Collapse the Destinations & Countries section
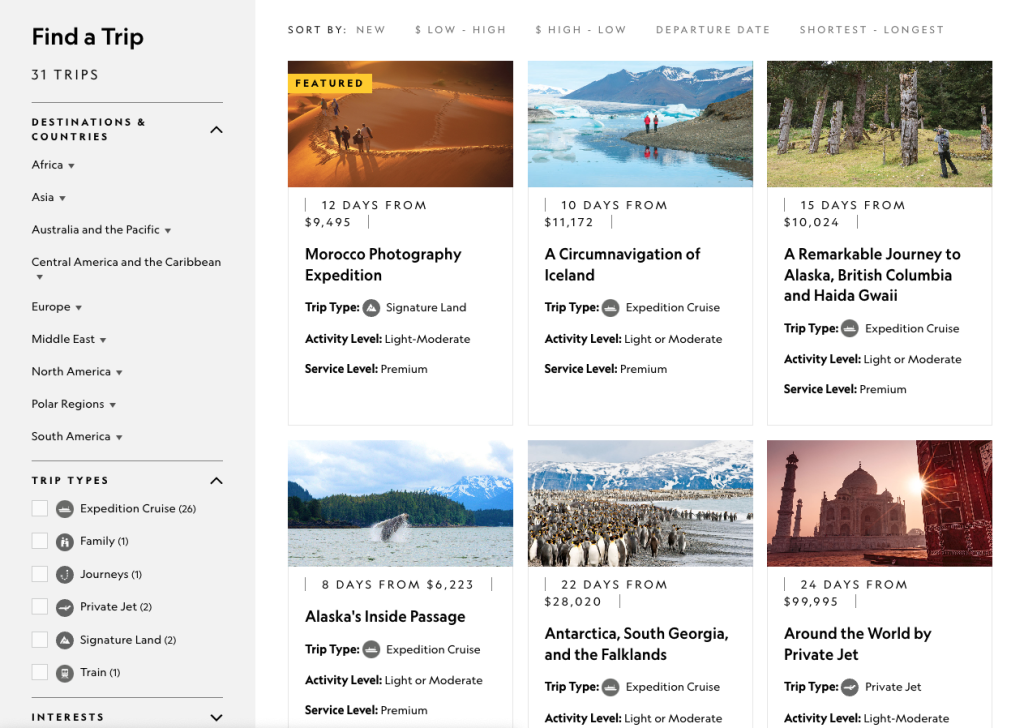1024x728 pixels. (x=216, y=129)
